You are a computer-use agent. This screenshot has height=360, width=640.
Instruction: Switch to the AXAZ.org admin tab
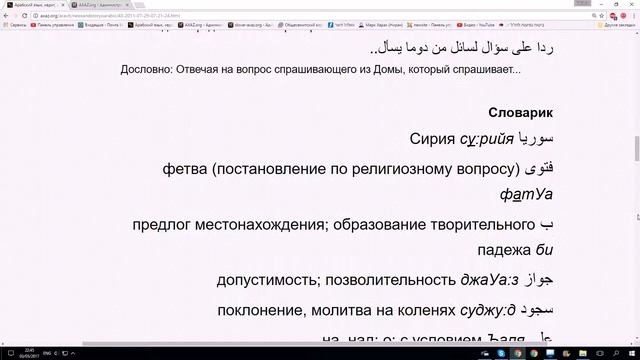[100, 5]
